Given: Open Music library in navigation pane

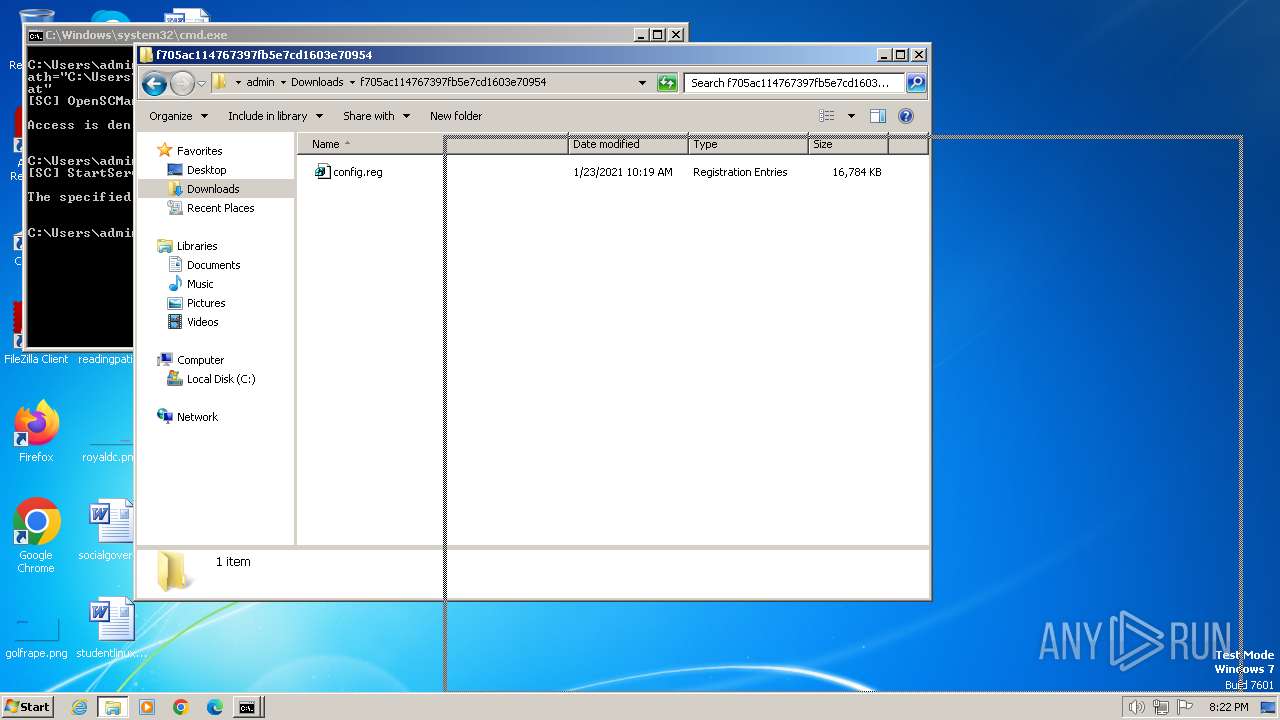Looking at the screenshot, I should pyautogui.click(x=200, y=284).
